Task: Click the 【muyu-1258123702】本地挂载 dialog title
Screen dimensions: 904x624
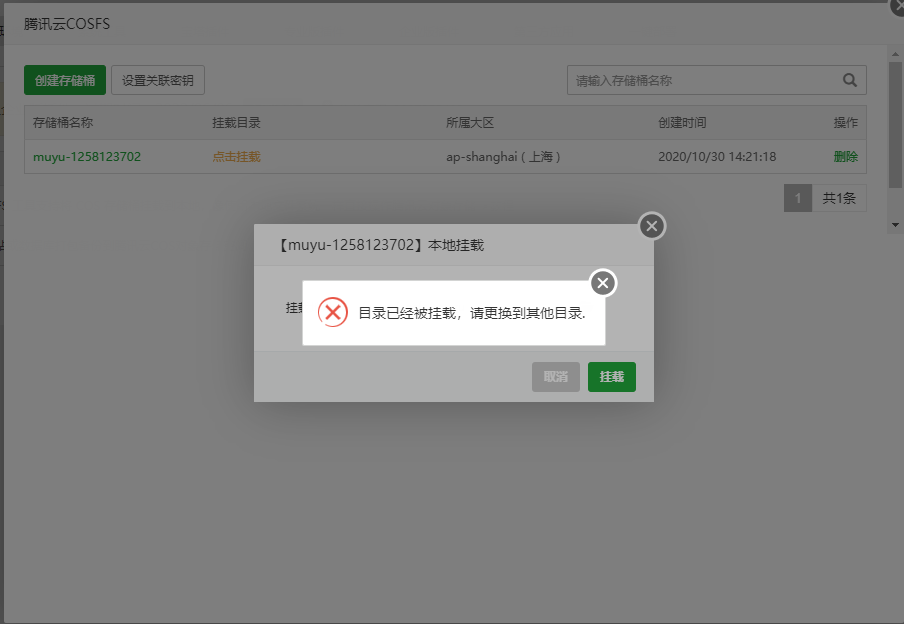Action: pyautogui.click(x=381, y=245)
